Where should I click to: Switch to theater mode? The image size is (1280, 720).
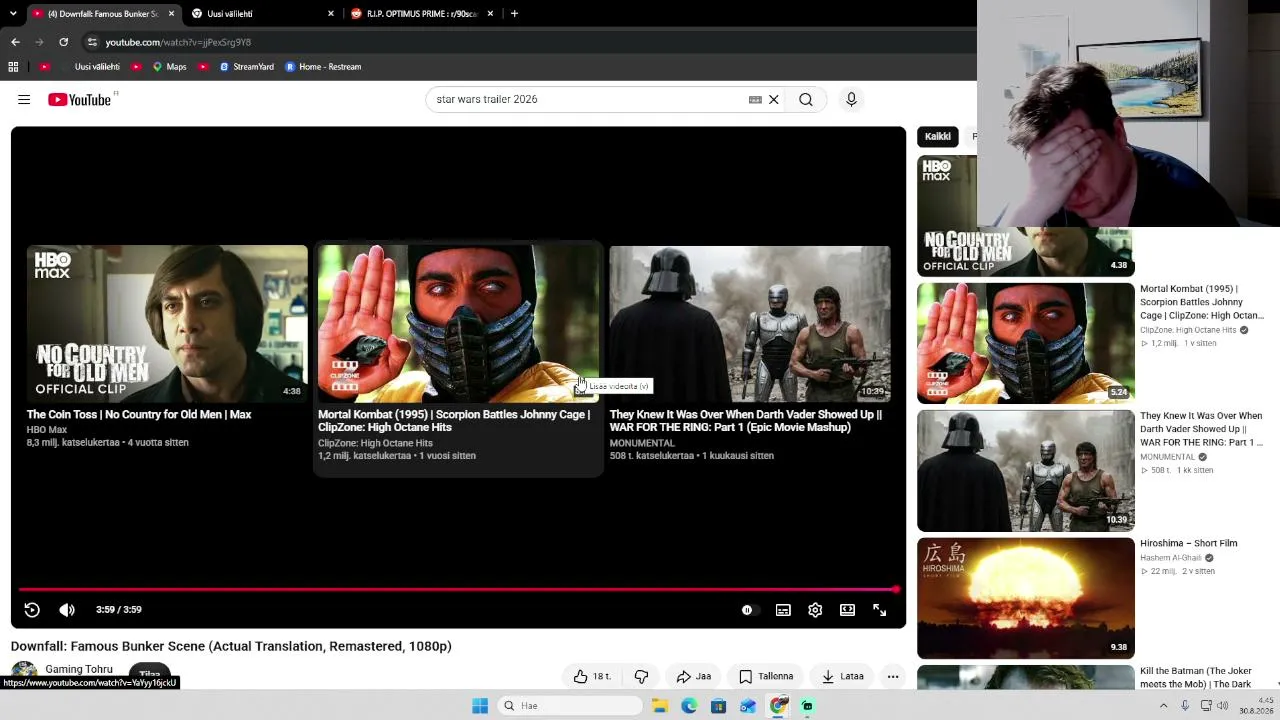tap(847, 610)
